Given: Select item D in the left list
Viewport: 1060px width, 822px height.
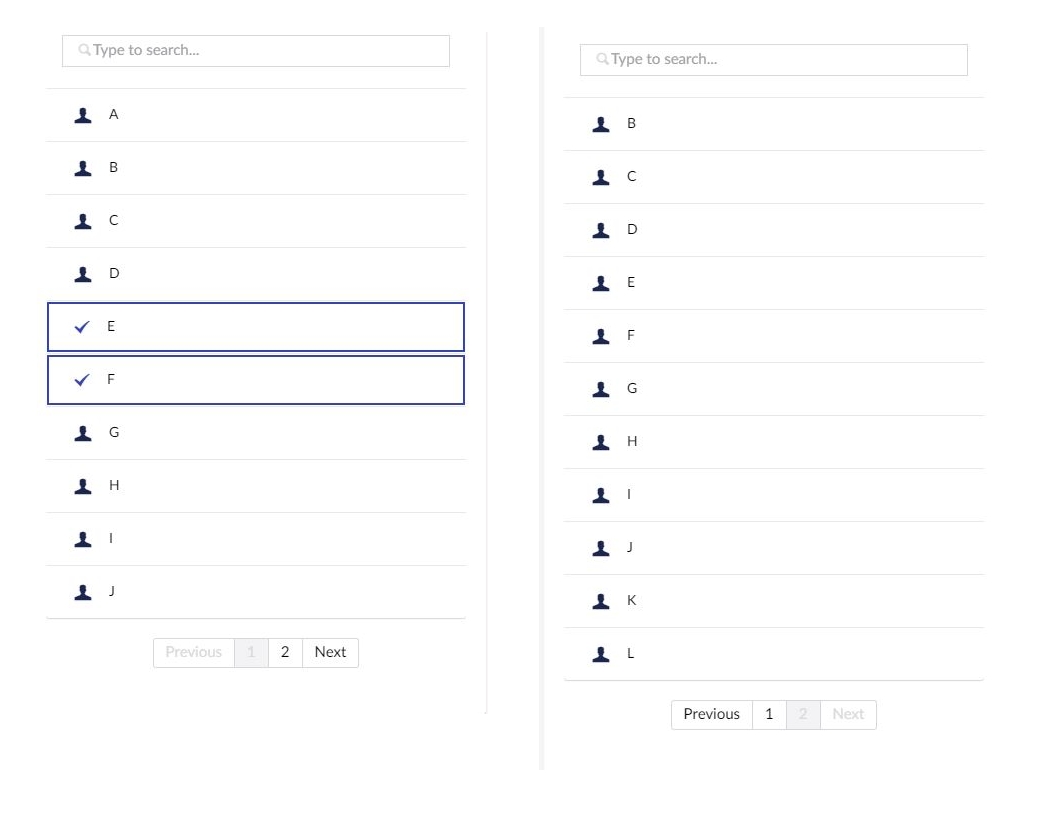Looking at the screenshot, I should [x=256, y=274].
